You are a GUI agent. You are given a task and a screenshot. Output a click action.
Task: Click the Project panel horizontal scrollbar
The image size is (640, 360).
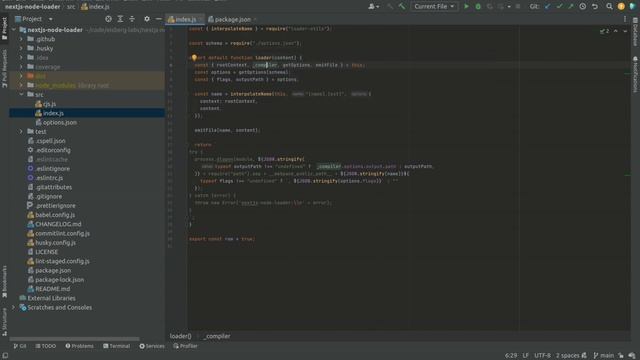(x=74, y=339)
